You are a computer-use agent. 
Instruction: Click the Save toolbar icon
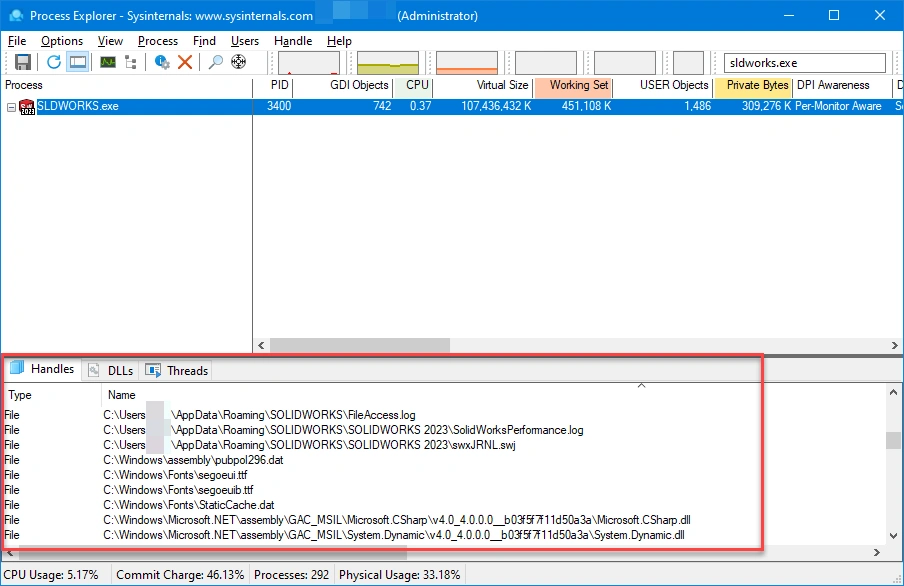coord(22,62)
